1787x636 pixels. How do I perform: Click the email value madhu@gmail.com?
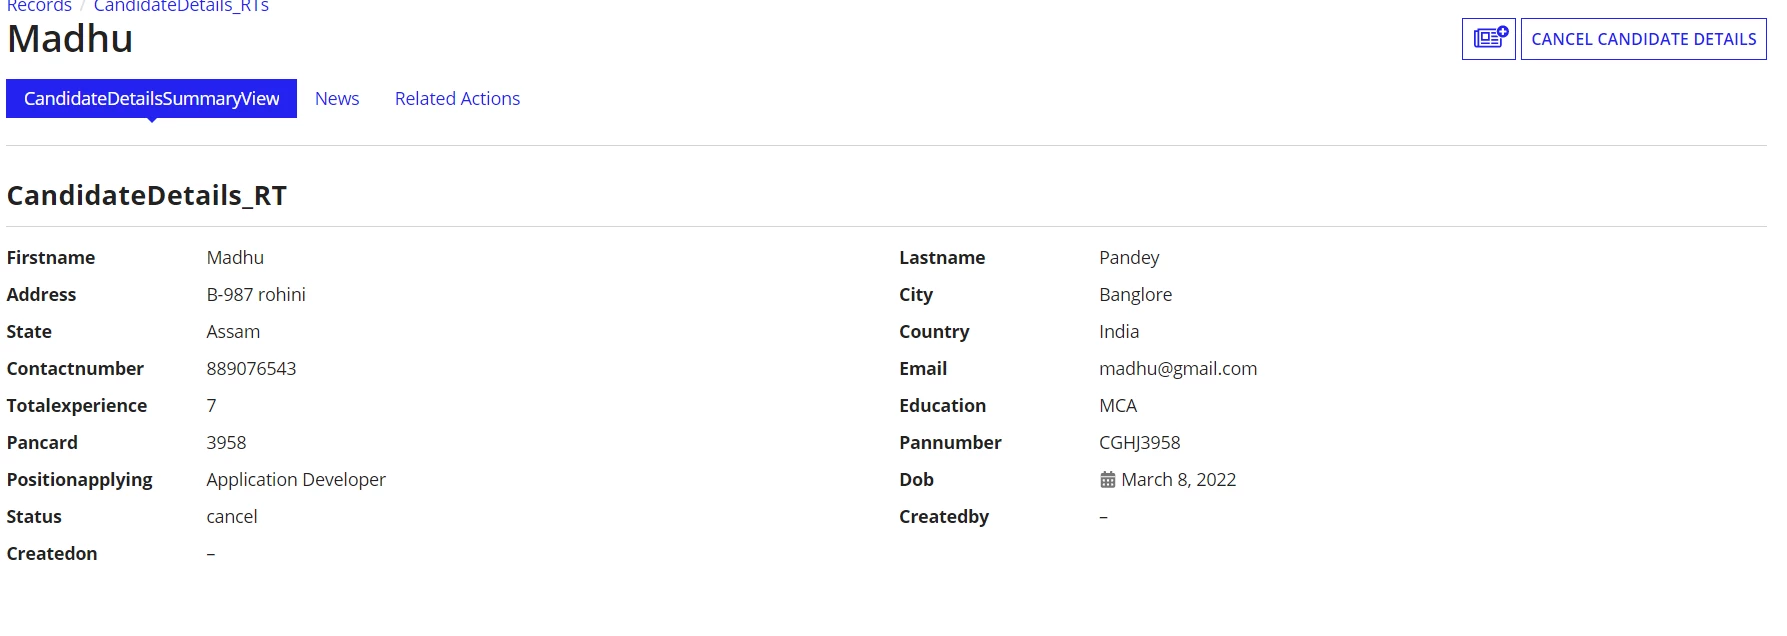[1178, 368]
